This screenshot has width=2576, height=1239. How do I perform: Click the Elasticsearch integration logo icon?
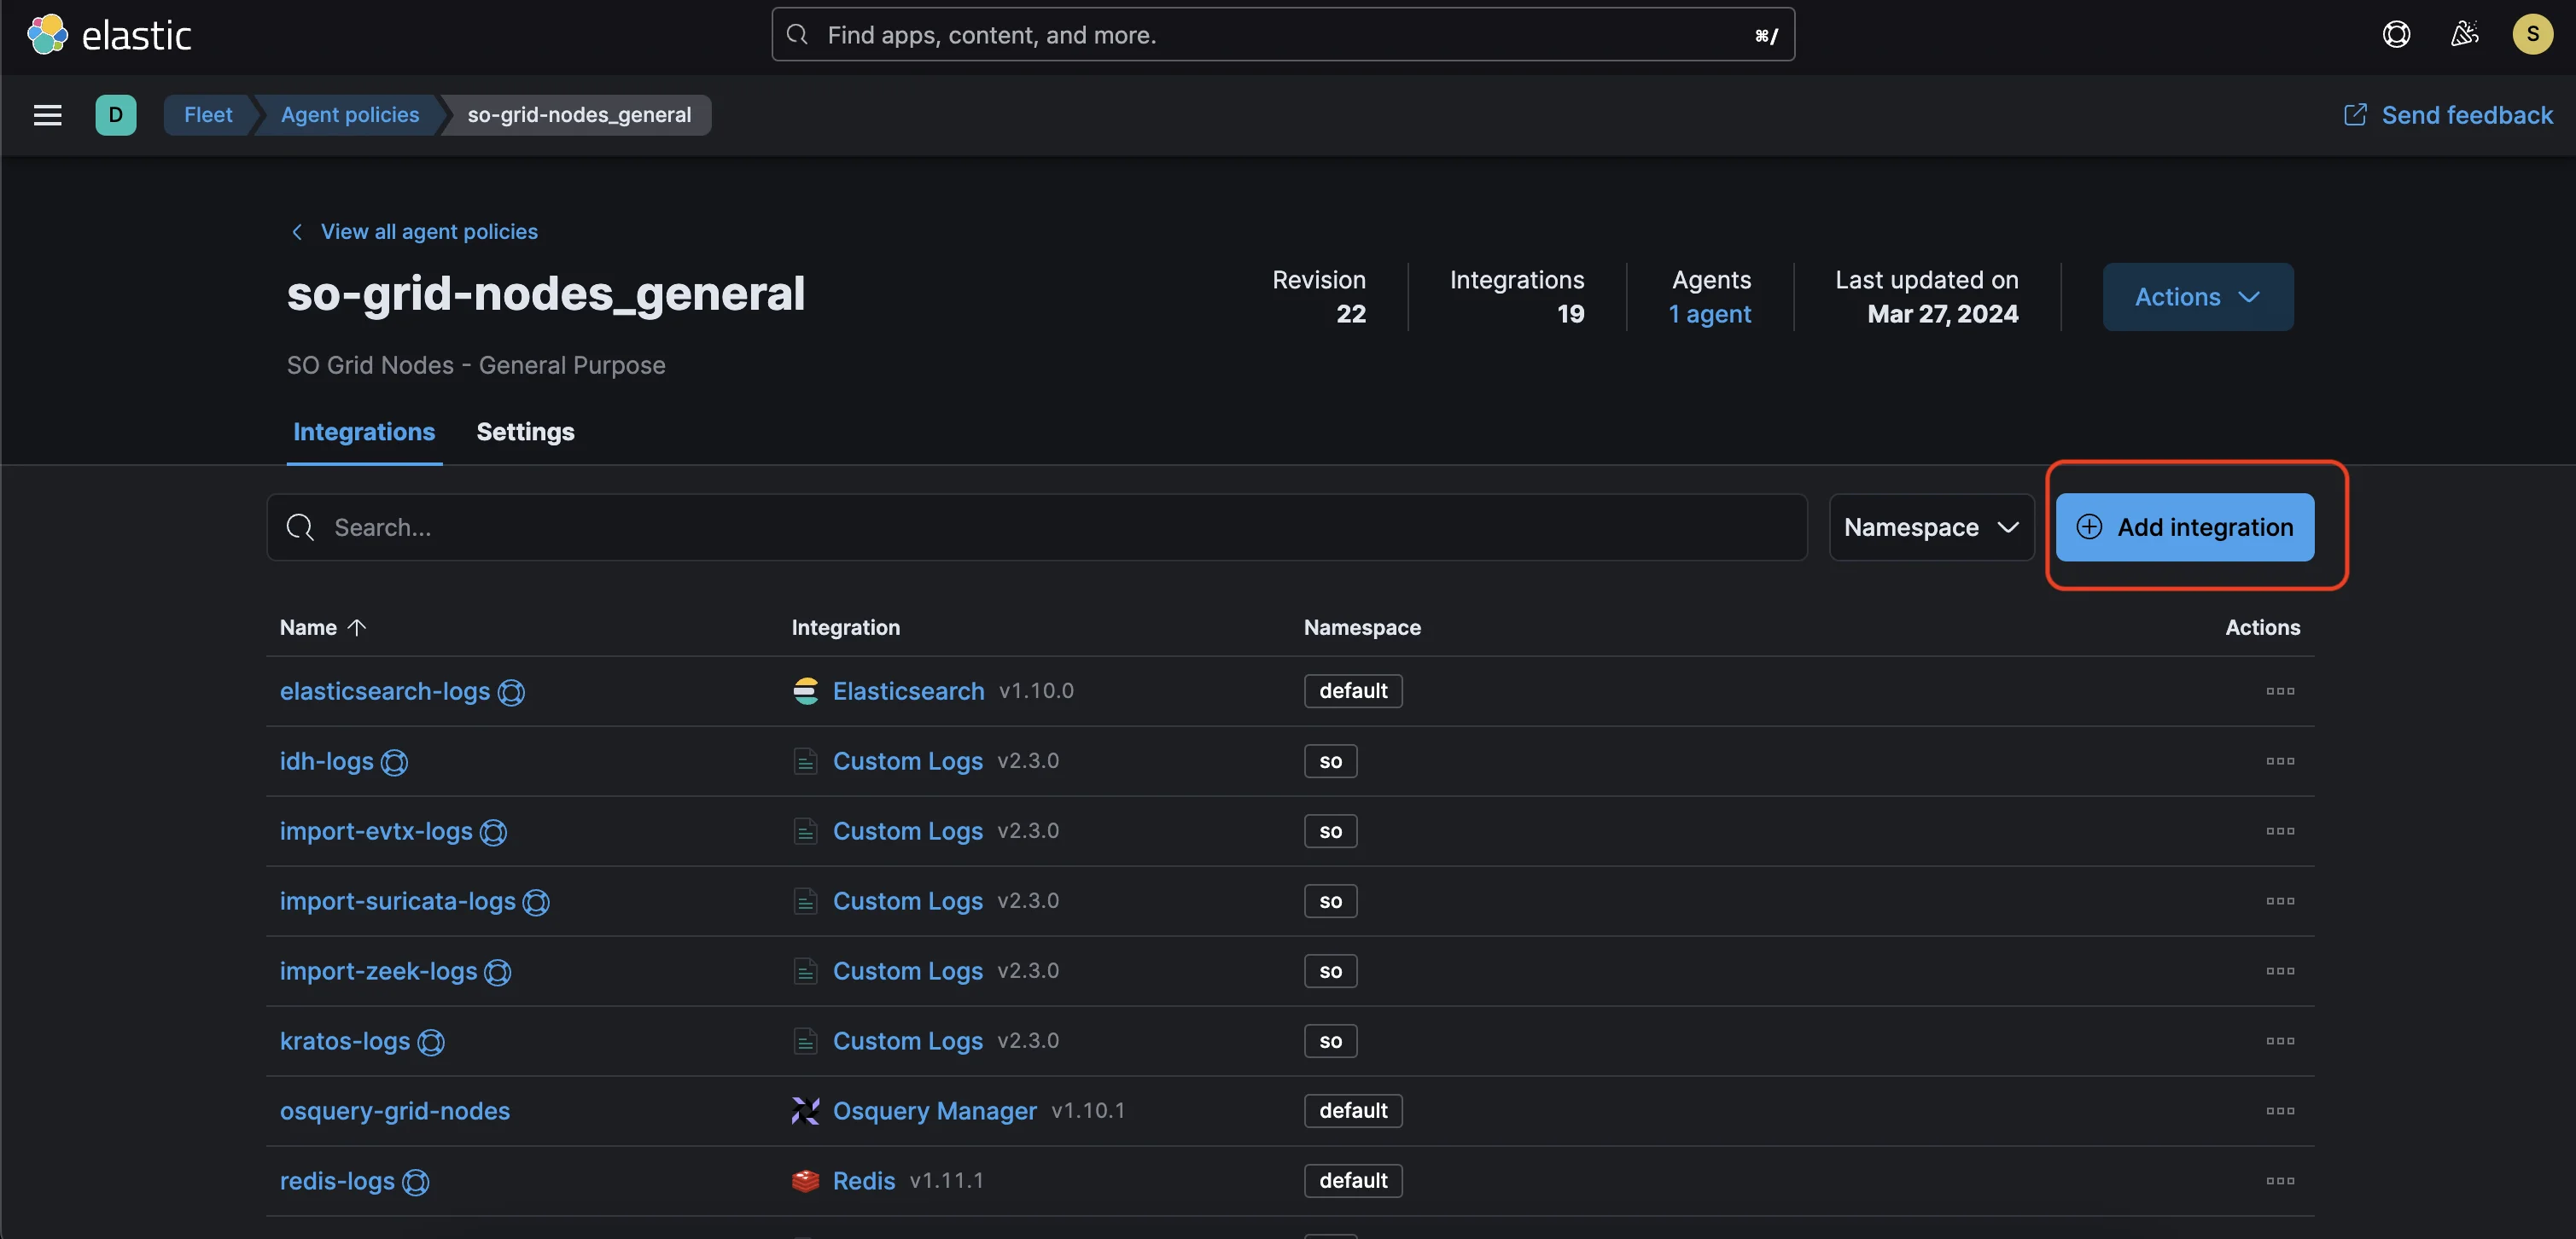805,691
